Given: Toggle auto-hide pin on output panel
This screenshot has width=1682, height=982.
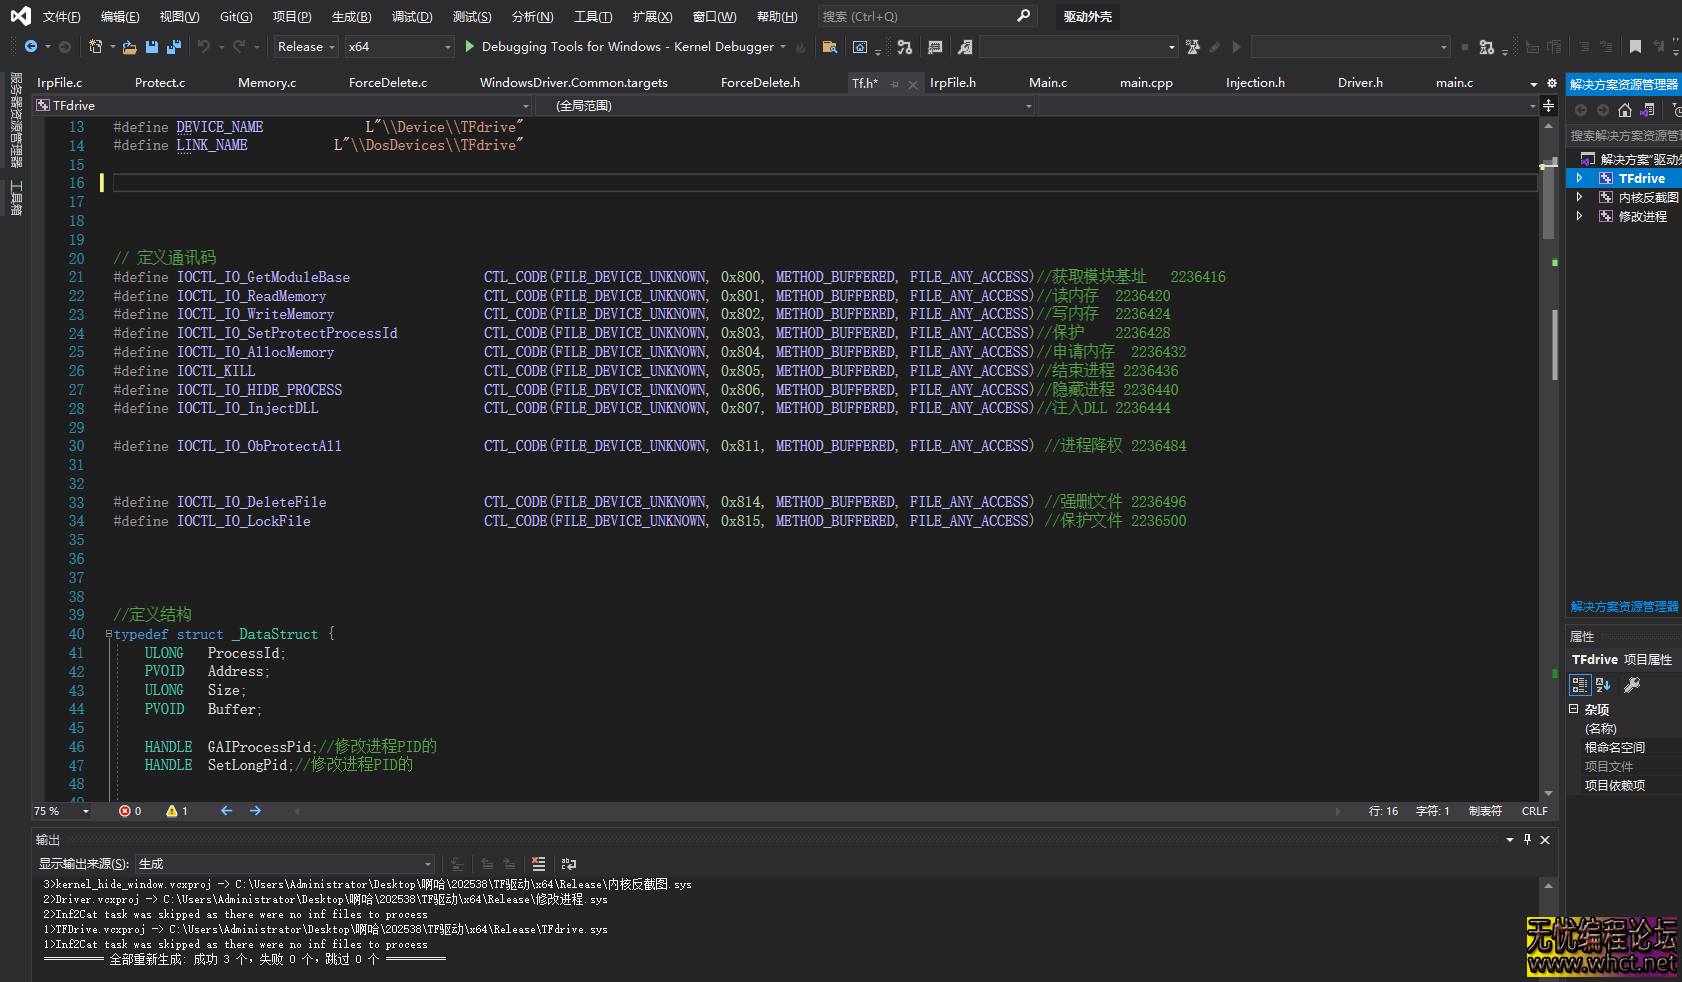Looking at the screenshot, I should pyautogui.click(x=1527, y=840).
